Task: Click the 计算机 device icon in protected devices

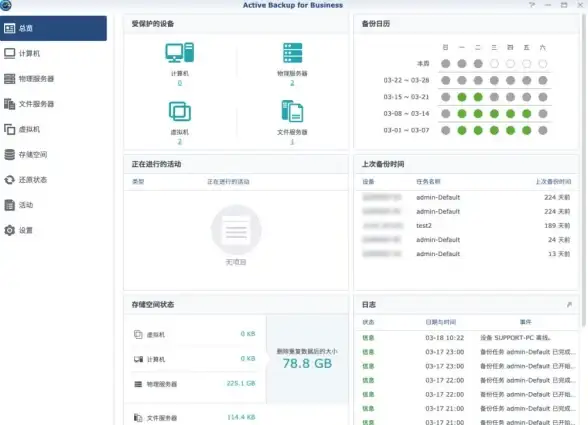Action: point(180,53)
